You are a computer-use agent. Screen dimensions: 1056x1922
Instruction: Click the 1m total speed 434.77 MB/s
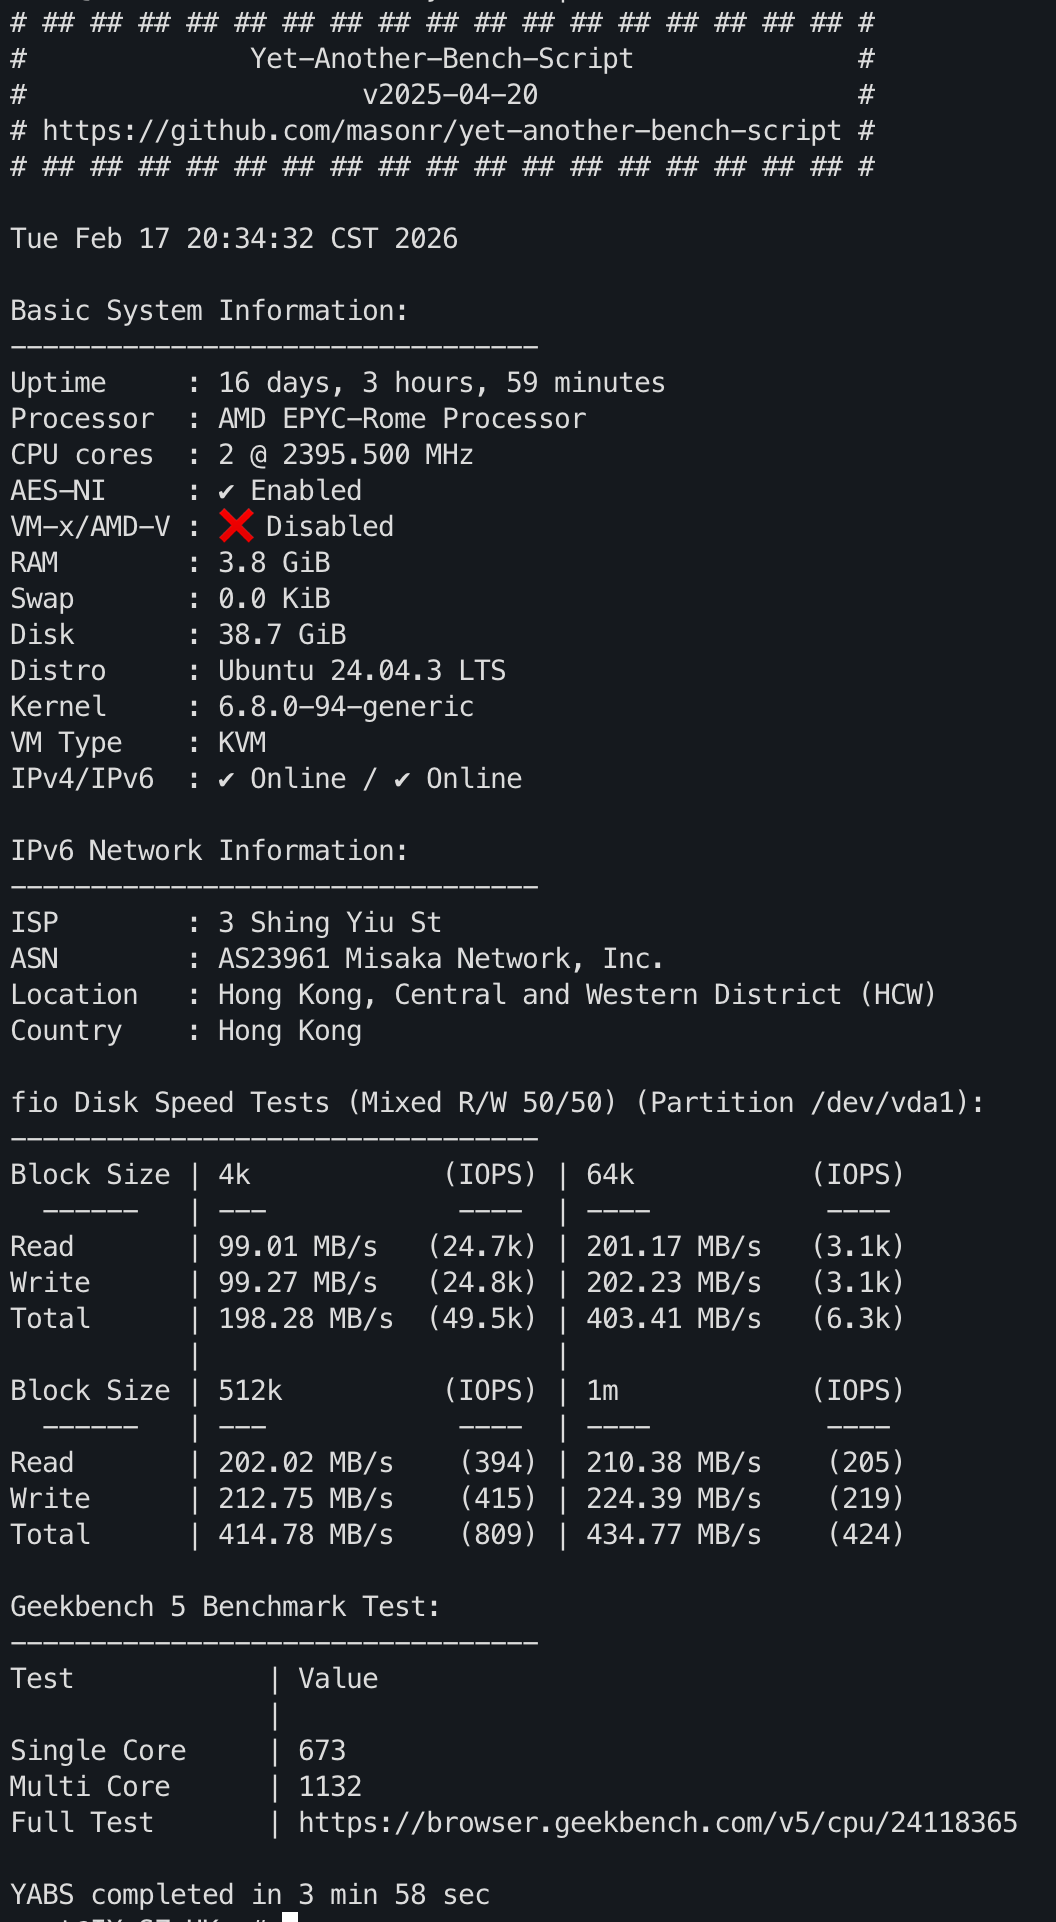673,1535
